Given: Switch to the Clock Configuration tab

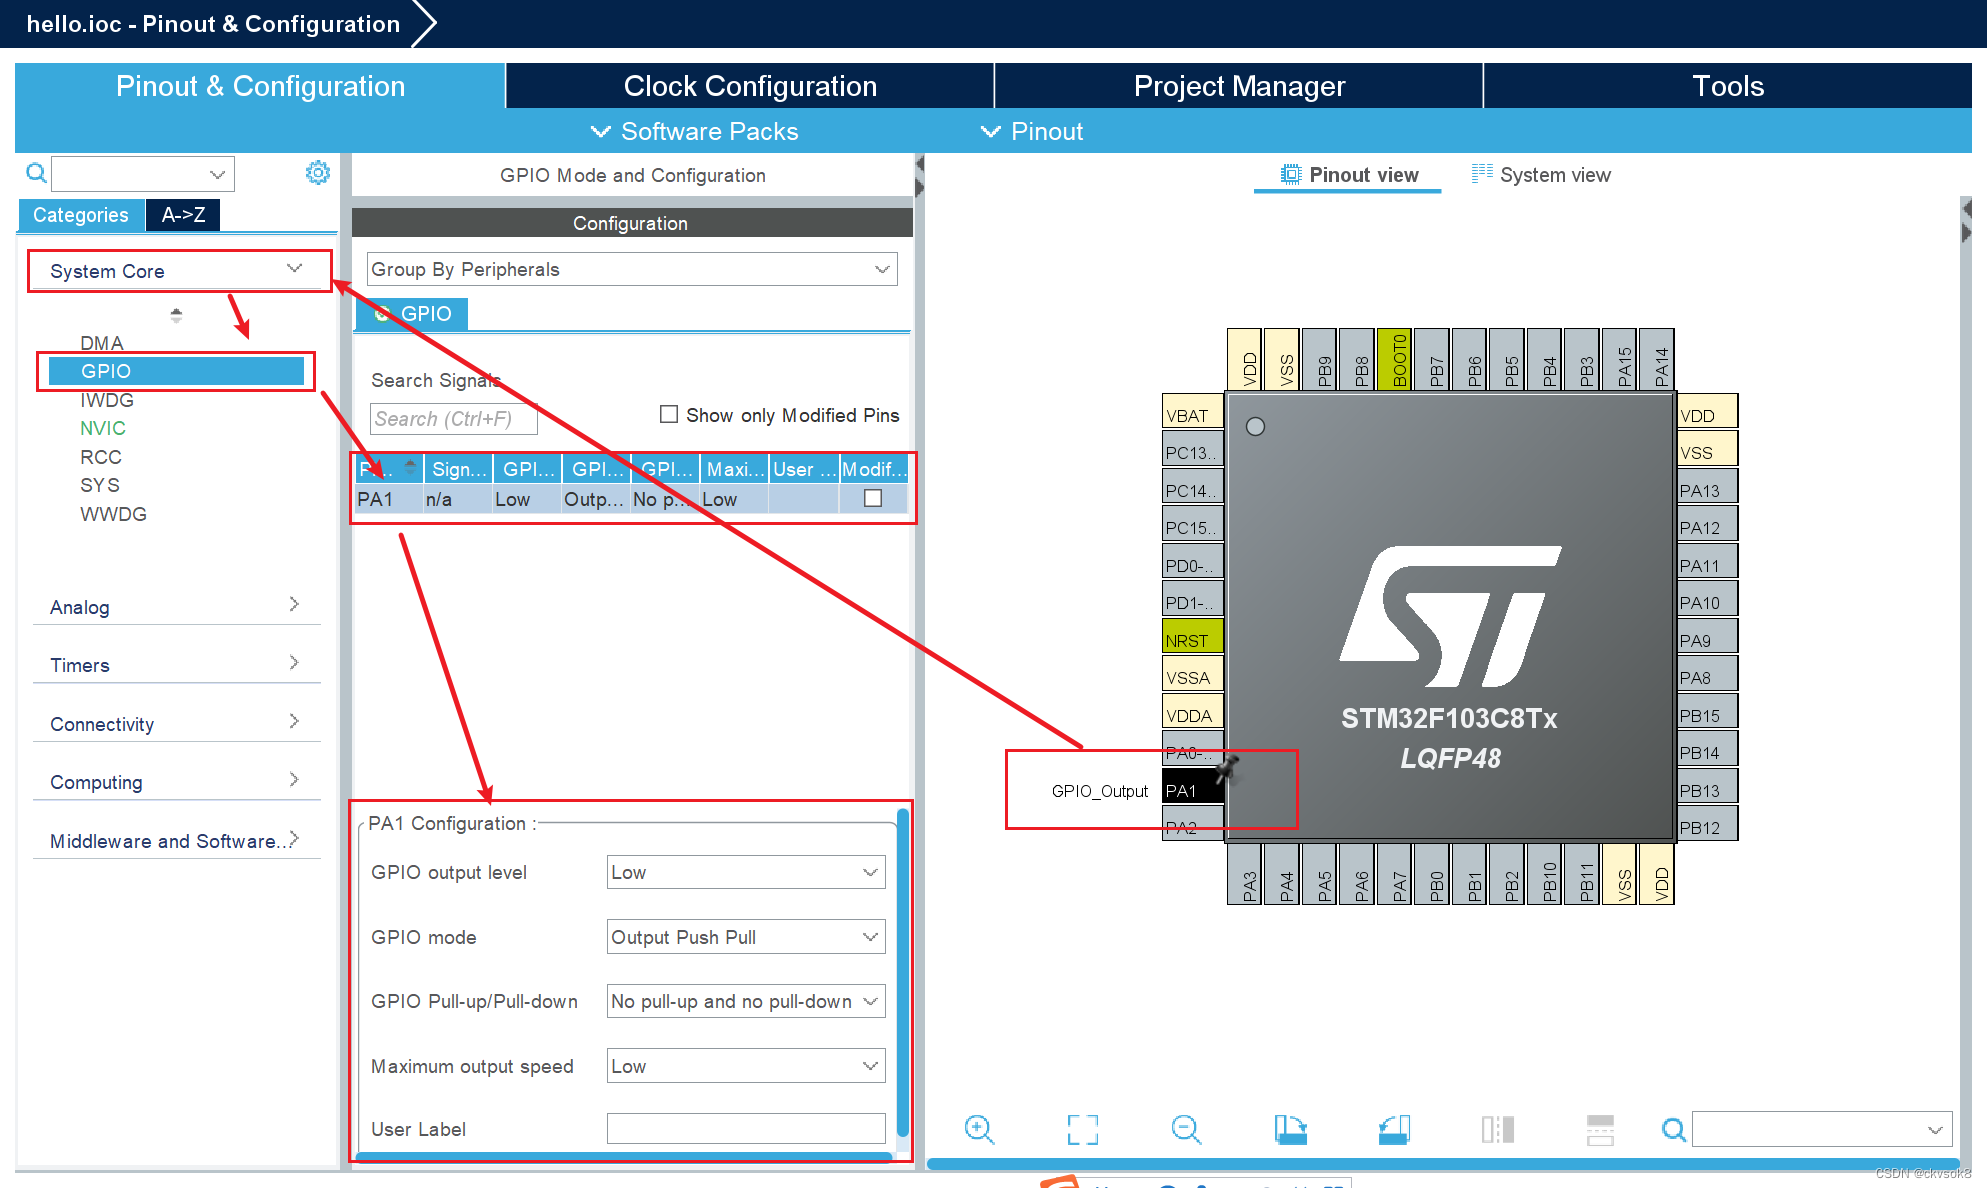Looking at the screenshot, I should tap(750, 86).
